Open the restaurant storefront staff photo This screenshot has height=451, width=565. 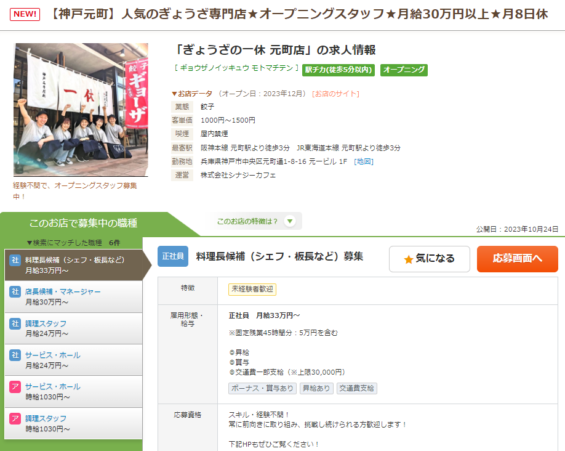tap(81, 110)
